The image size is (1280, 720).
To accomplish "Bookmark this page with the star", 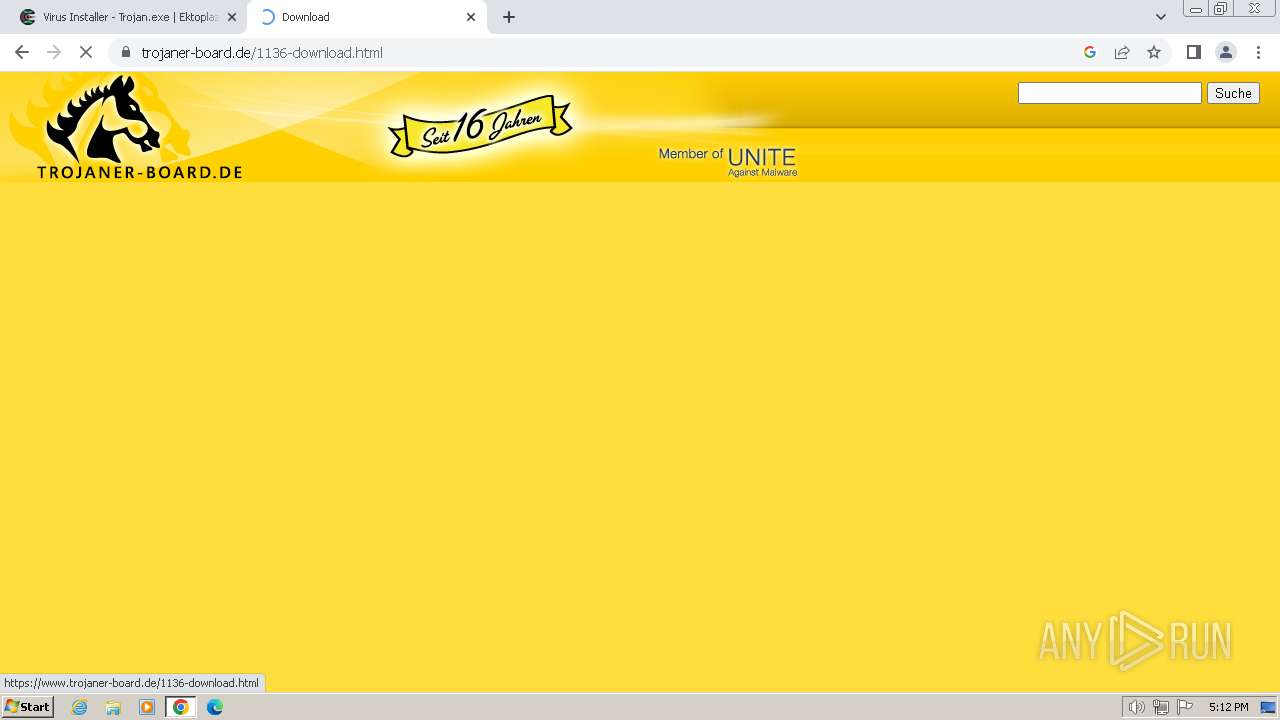I will point(1154,52).
